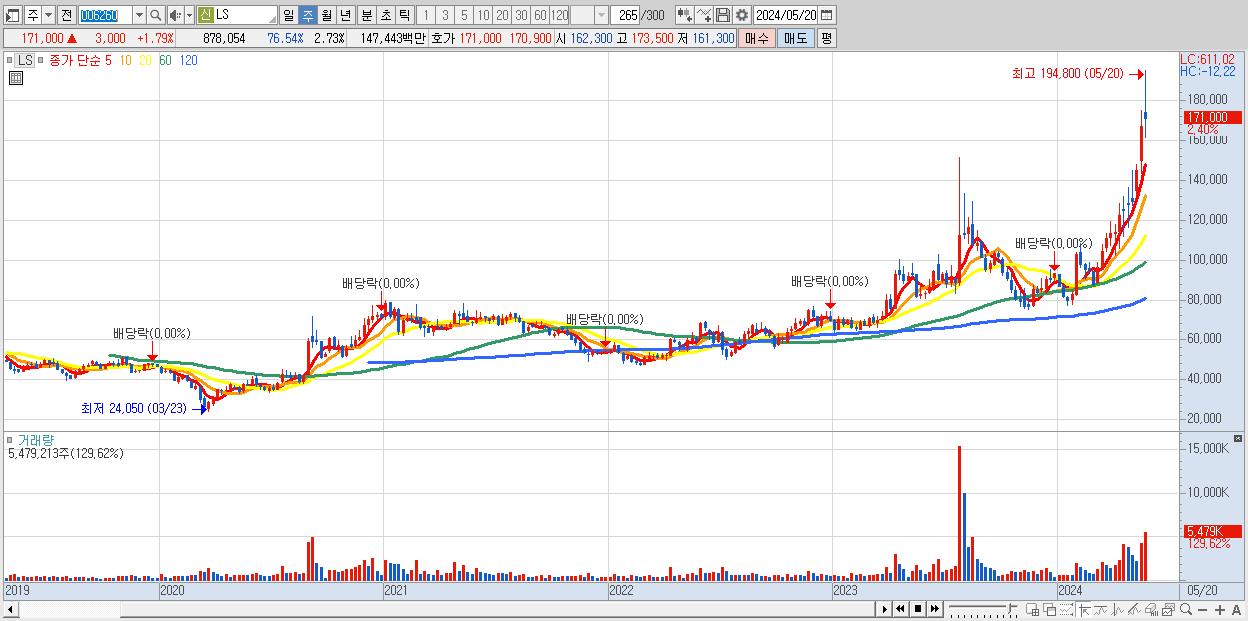Screen dimensions: 1248x621
Task: Click the 3D bar chart icon at bottom
Action: click(x=1151, y=609)
